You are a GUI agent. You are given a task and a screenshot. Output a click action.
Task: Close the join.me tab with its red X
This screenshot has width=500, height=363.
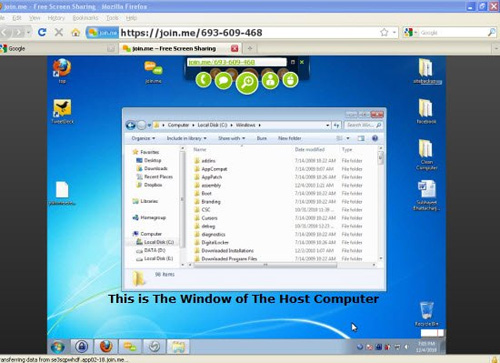pos(235,49)
